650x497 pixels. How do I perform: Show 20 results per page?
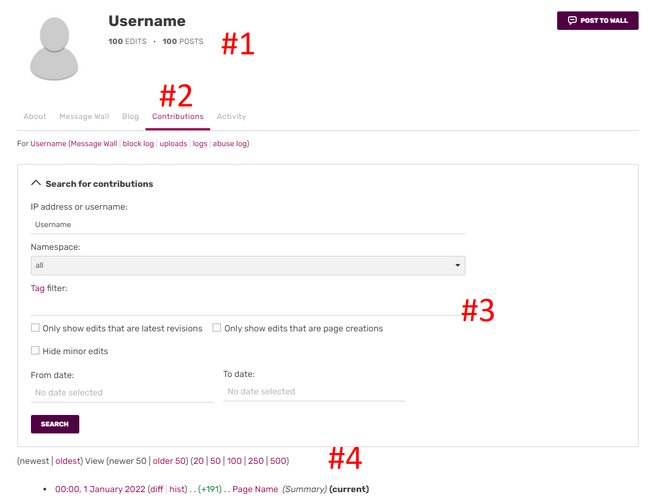coord(199,461)
